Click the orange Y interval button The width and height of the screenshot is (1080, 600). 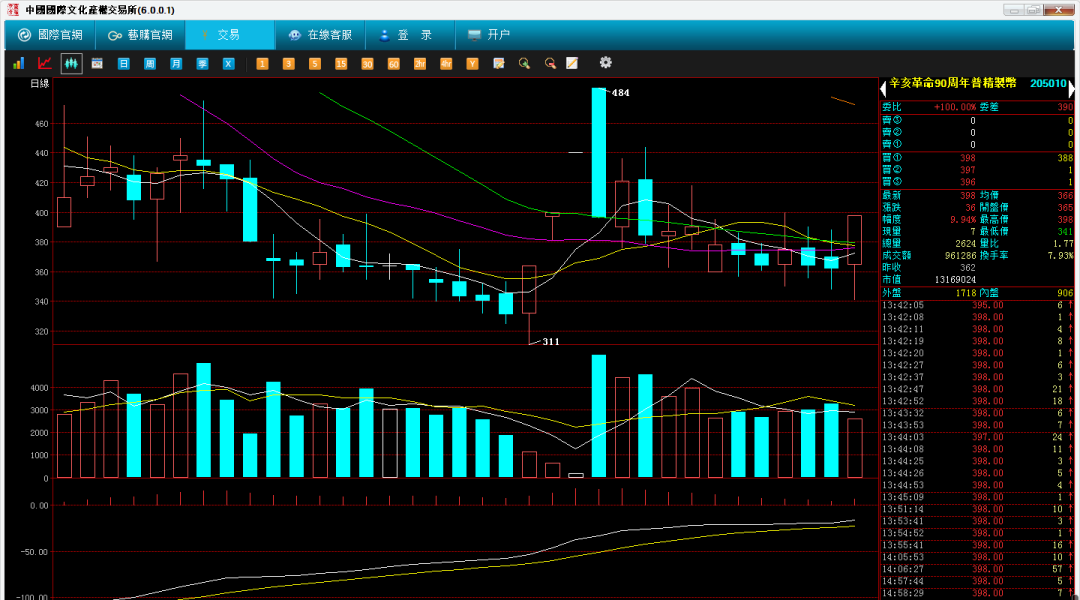(472, 63)
